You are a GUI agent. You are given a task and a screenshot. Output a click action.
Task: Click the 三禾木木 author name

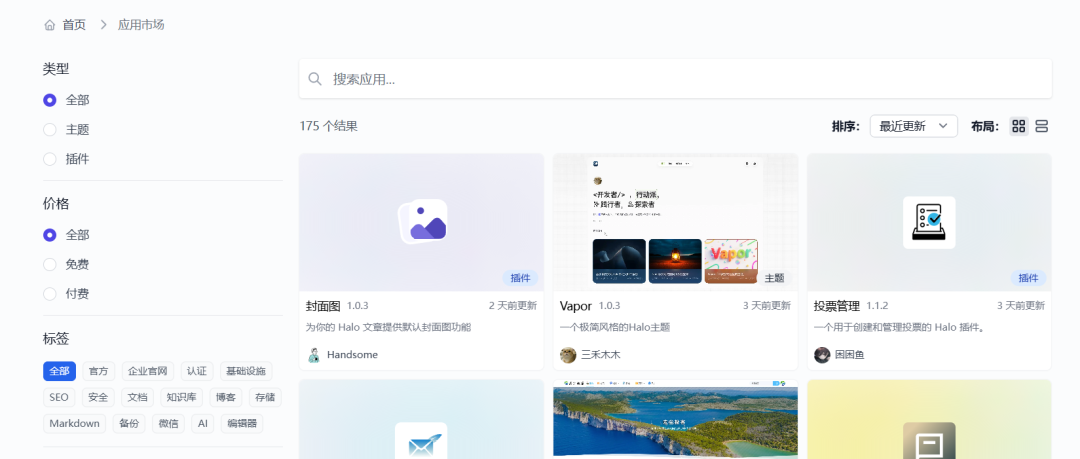pyautogui.click(x=601, y=355)
